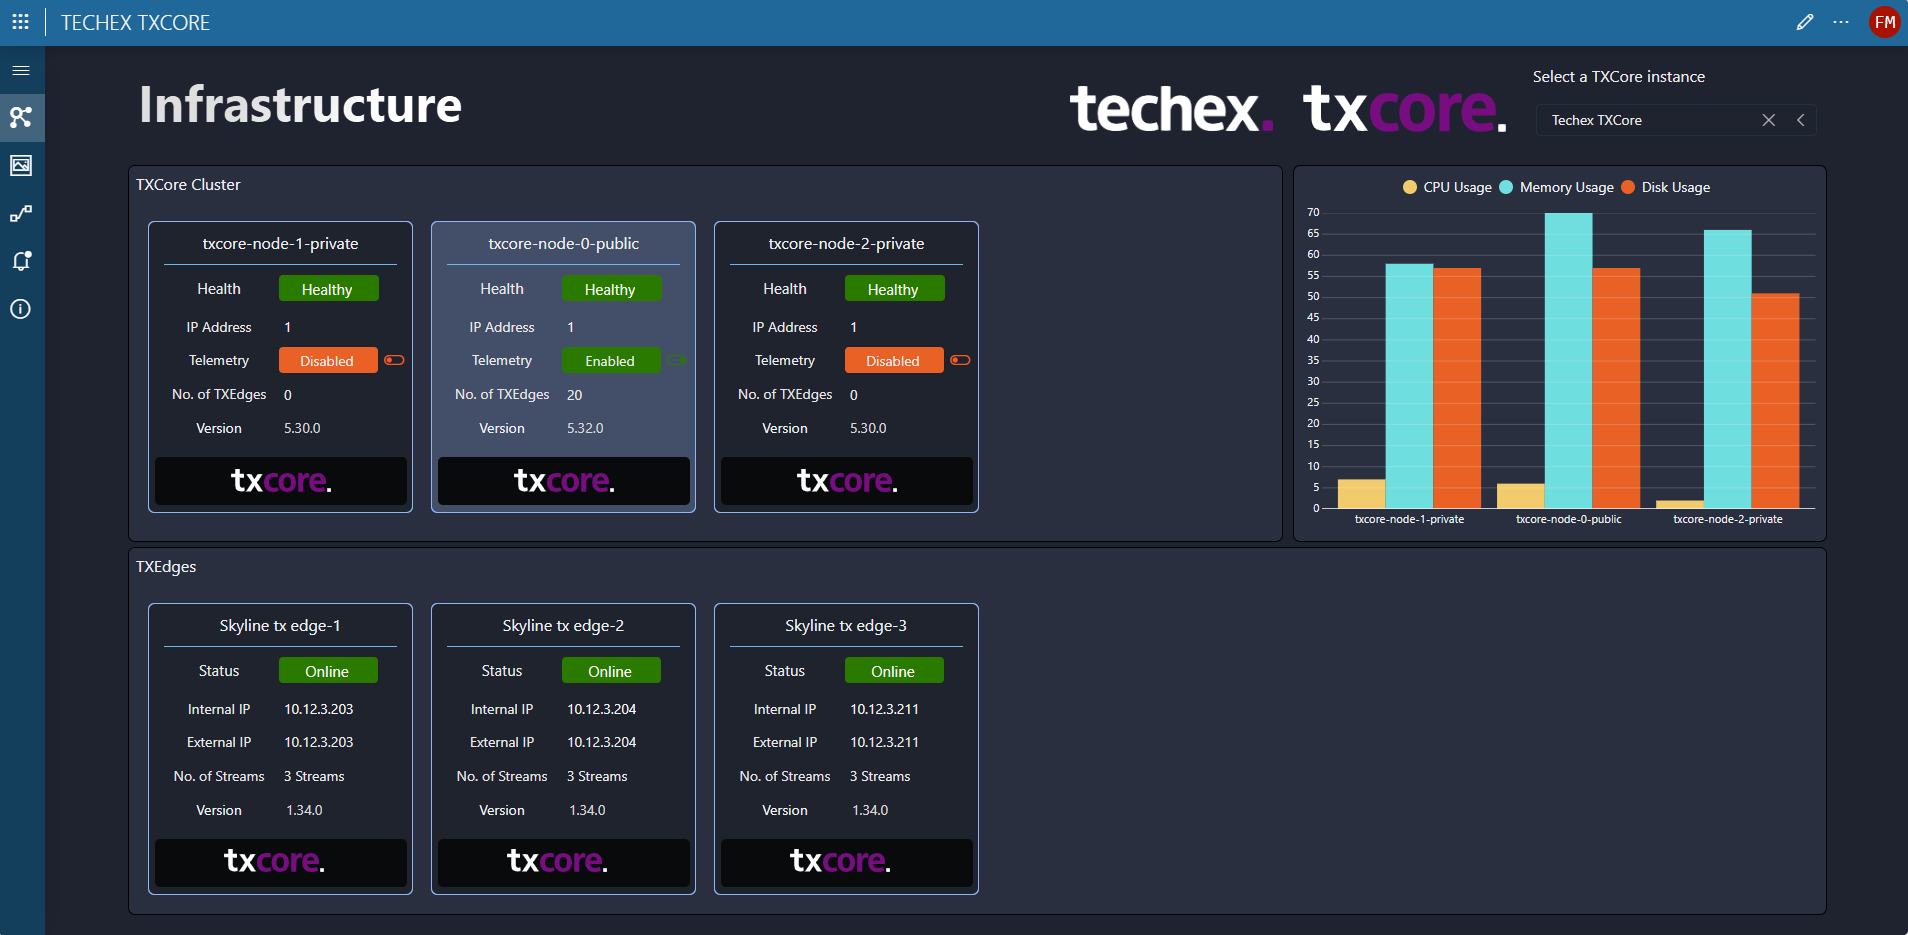Click TXEdges count 20 on node-0-public
Viewport: 1908px width, 935px height.
click(574, 395)
